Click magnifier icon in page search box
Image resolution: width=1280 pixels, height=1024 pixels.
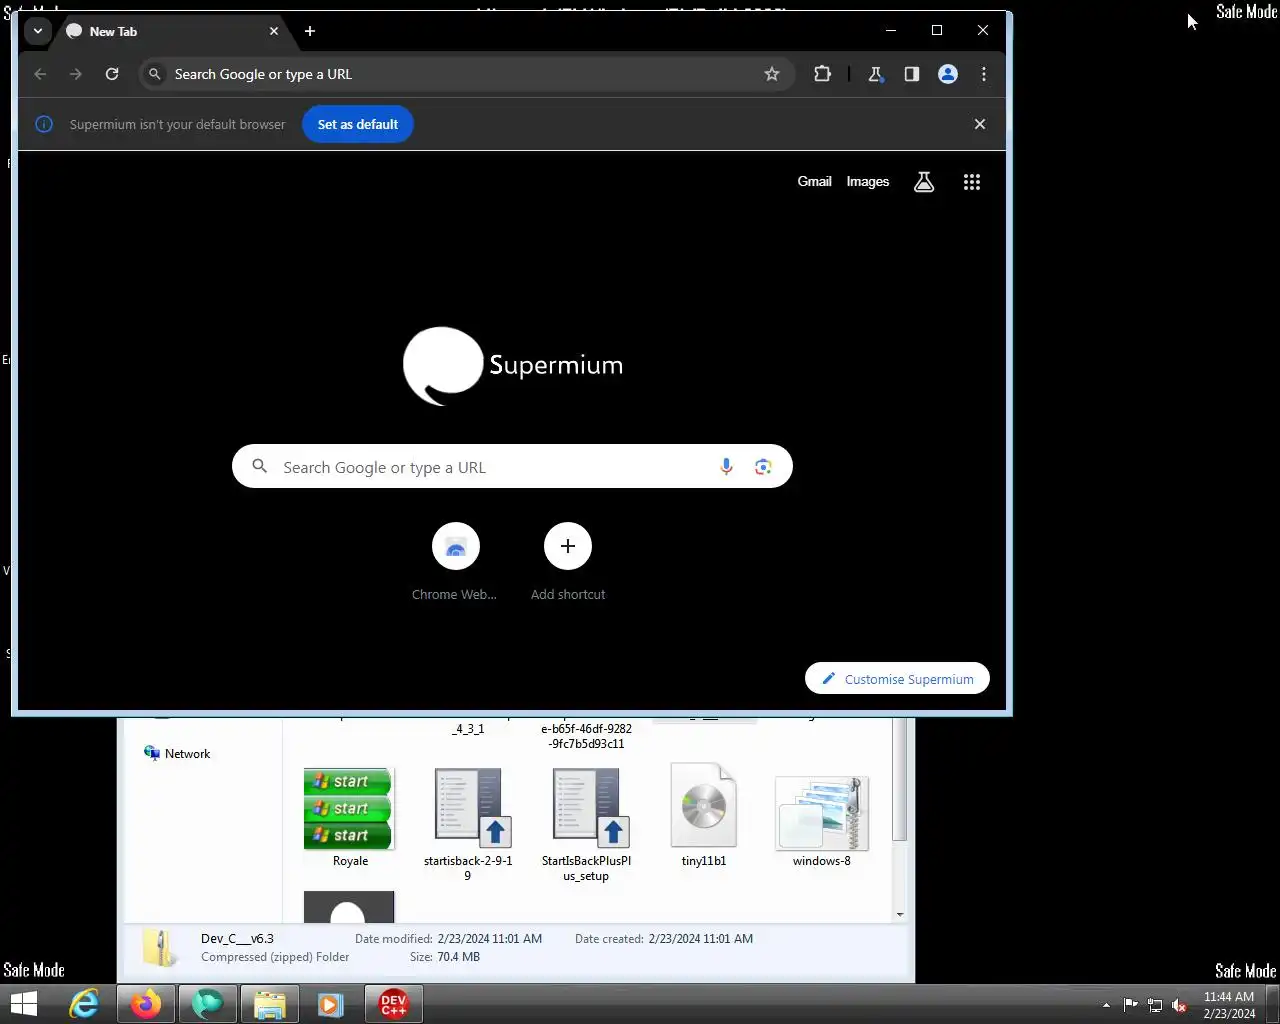260,466
